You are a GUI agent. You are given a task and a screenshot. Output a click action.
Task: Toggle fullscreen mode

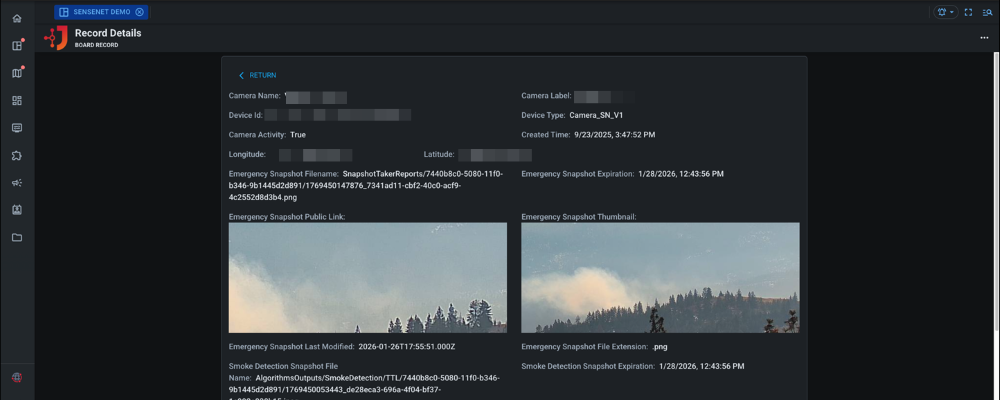coord(968,12)
